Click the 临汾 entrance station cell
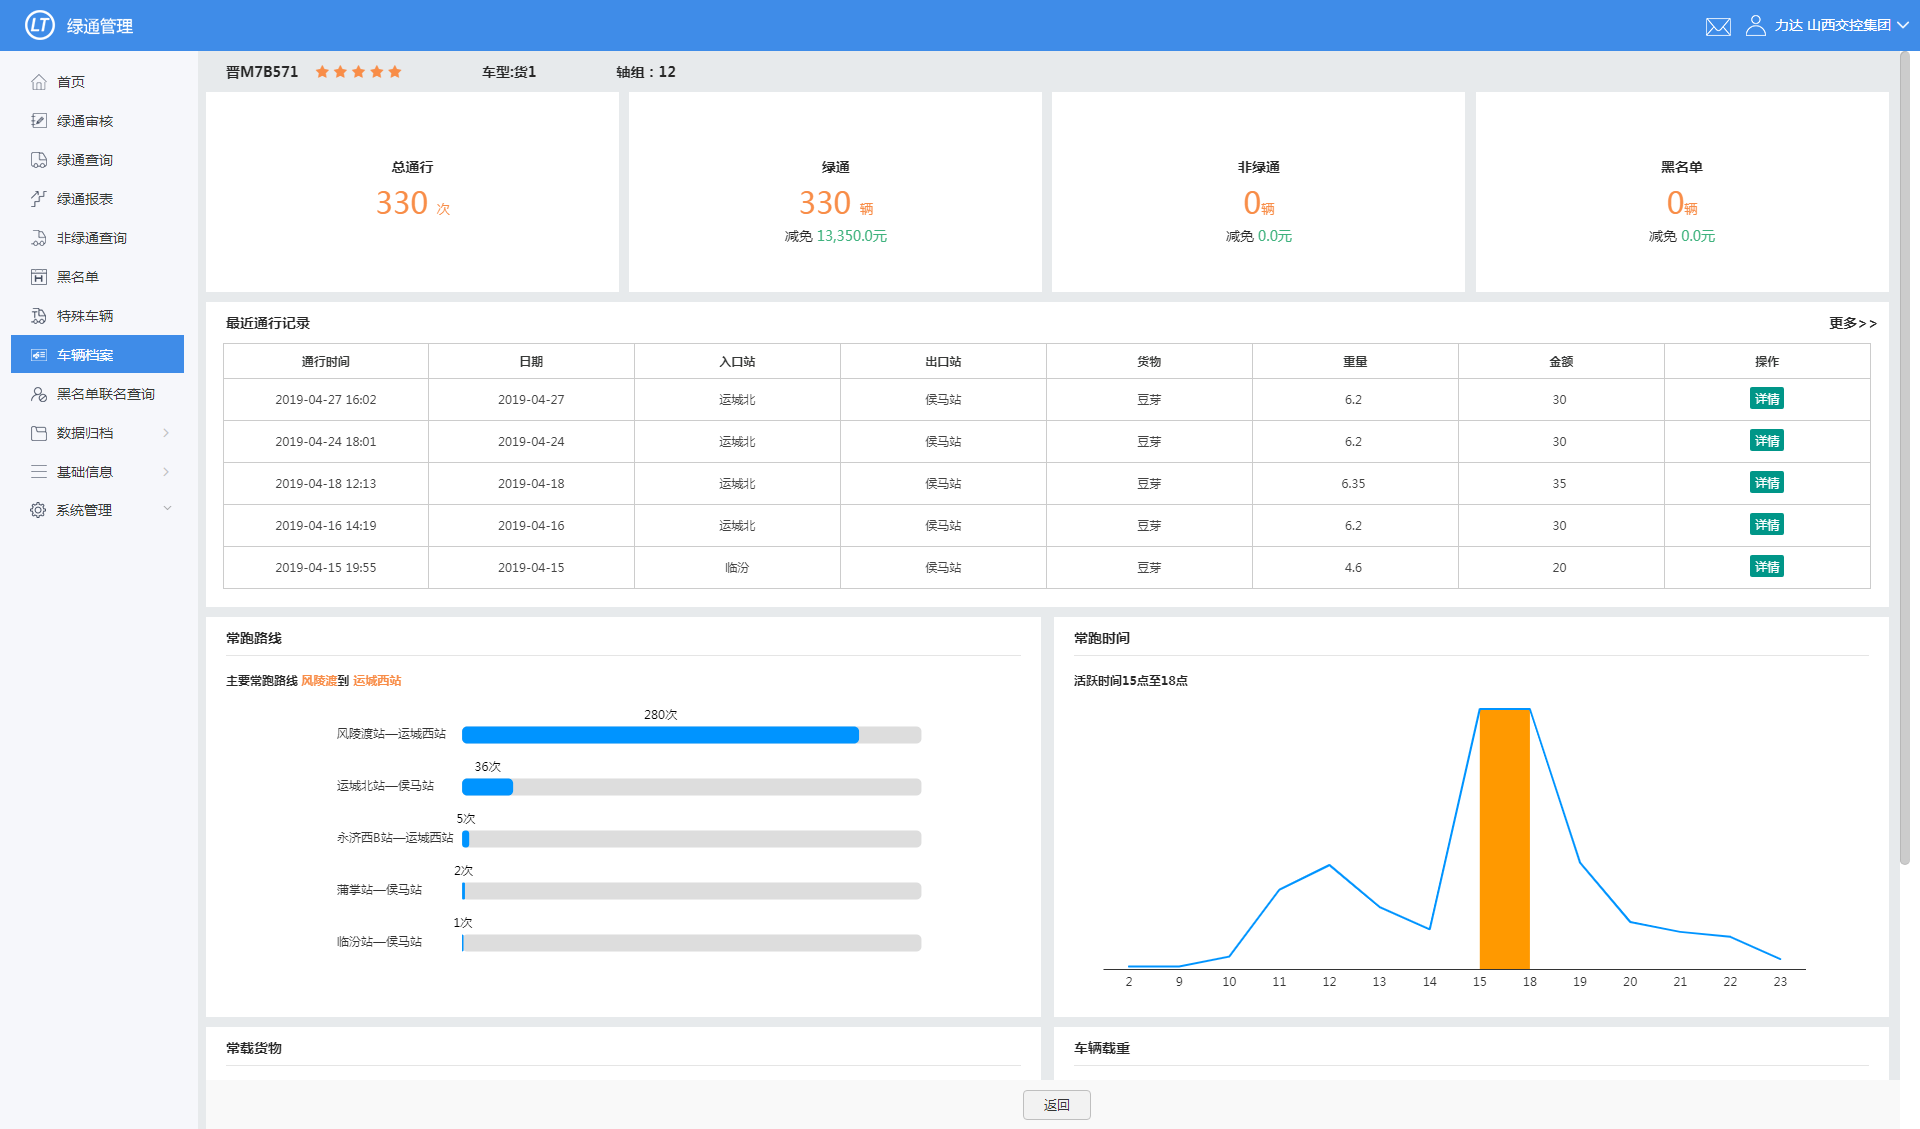Screen dimensions: 1920x1129 [737, 567]
